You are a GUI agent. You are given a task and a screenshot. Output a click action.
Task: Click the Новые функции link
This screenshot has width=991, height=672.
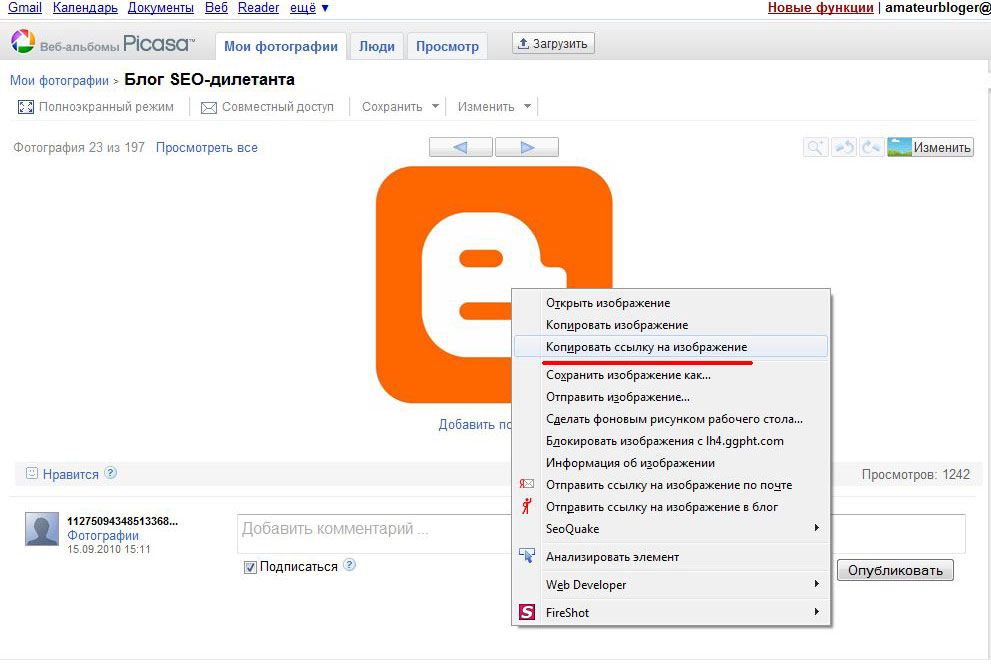(820, 8)
